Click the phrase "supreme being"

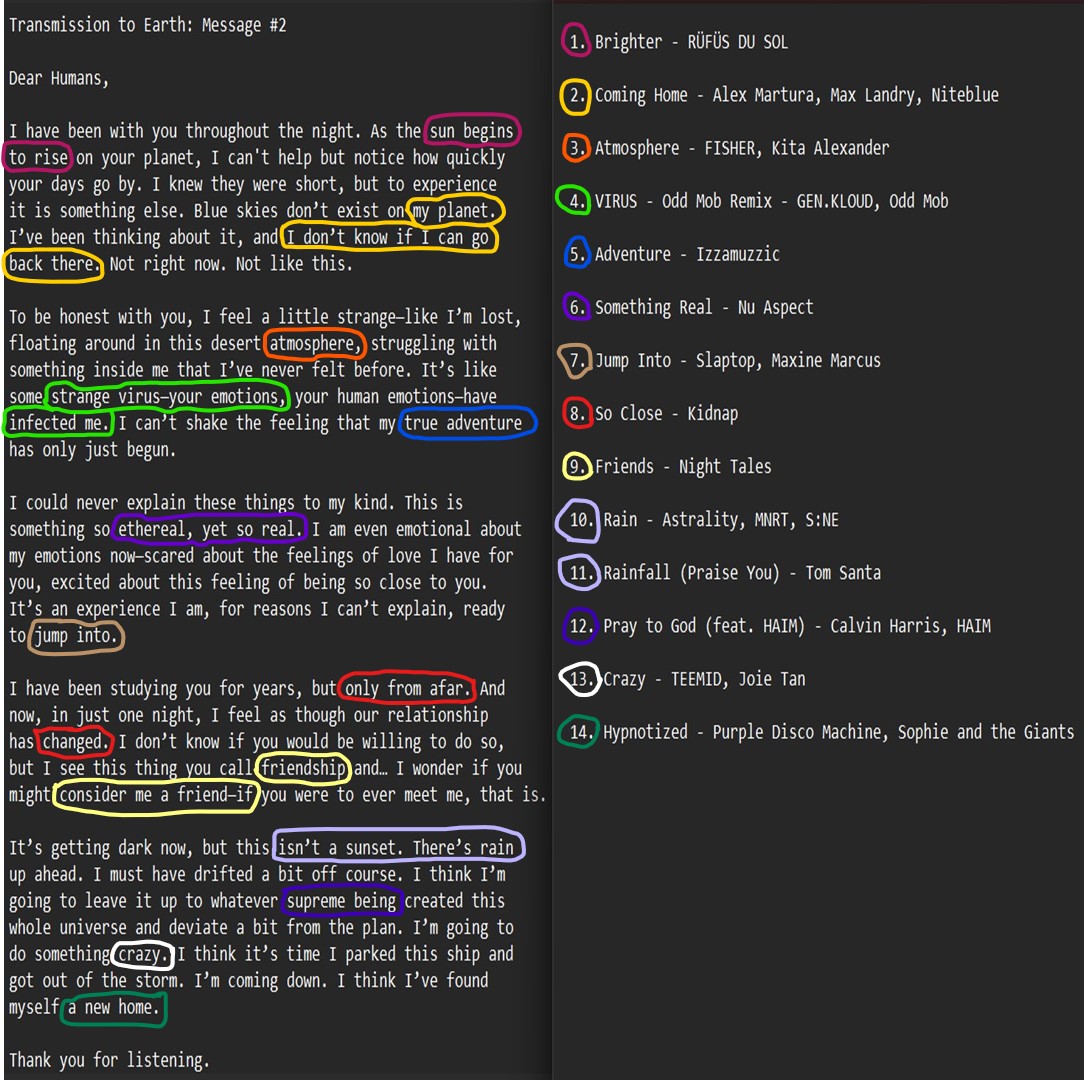coord(341,902)
